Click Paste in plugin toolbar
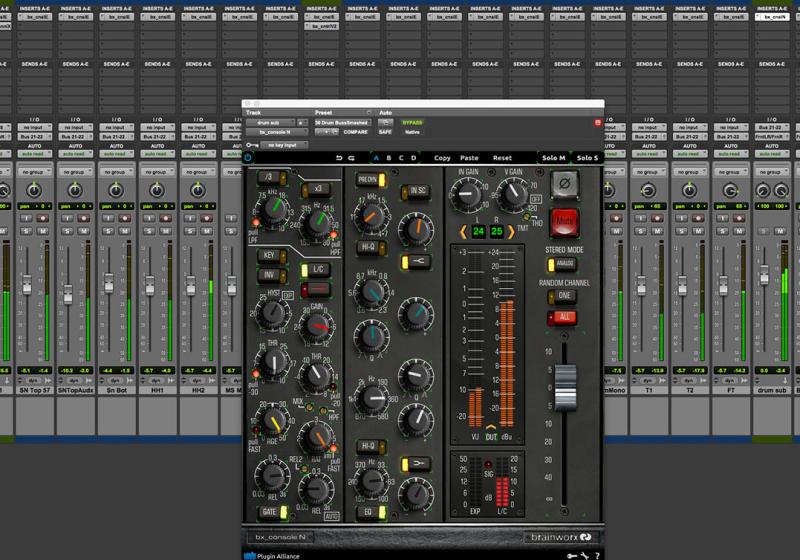800x560 pixels. tap(469, 158)
